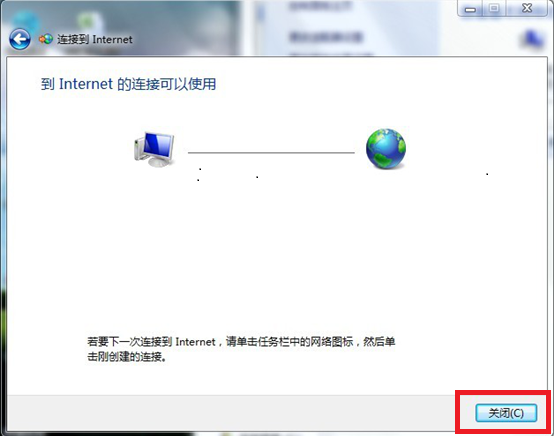Click the grey footer bar left of 关闭(C)
This screenshot has height=436, width=557.
[x=231, y=413]
